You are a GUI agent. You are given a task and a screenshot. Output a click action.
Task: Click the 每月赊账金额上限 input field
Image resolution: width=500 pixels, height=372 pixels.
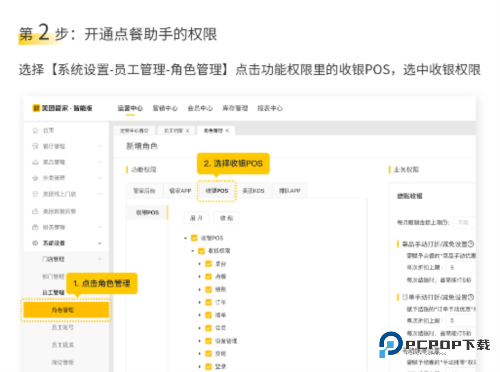pos(464,222)
